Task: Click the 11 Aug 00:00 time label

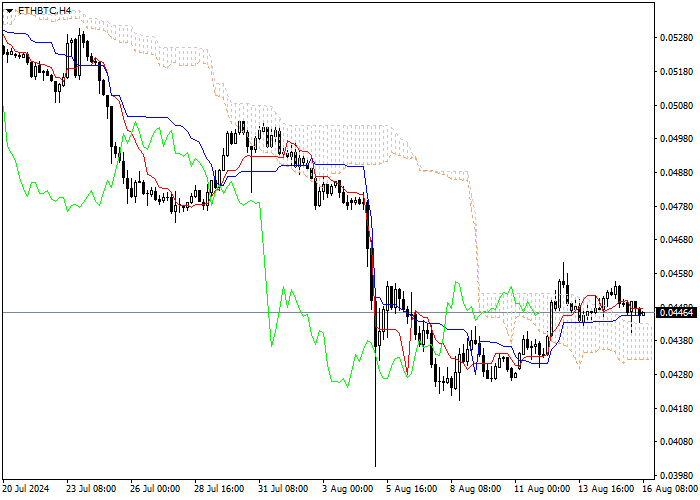Action: pyautogui.click(x=542, y=489)
